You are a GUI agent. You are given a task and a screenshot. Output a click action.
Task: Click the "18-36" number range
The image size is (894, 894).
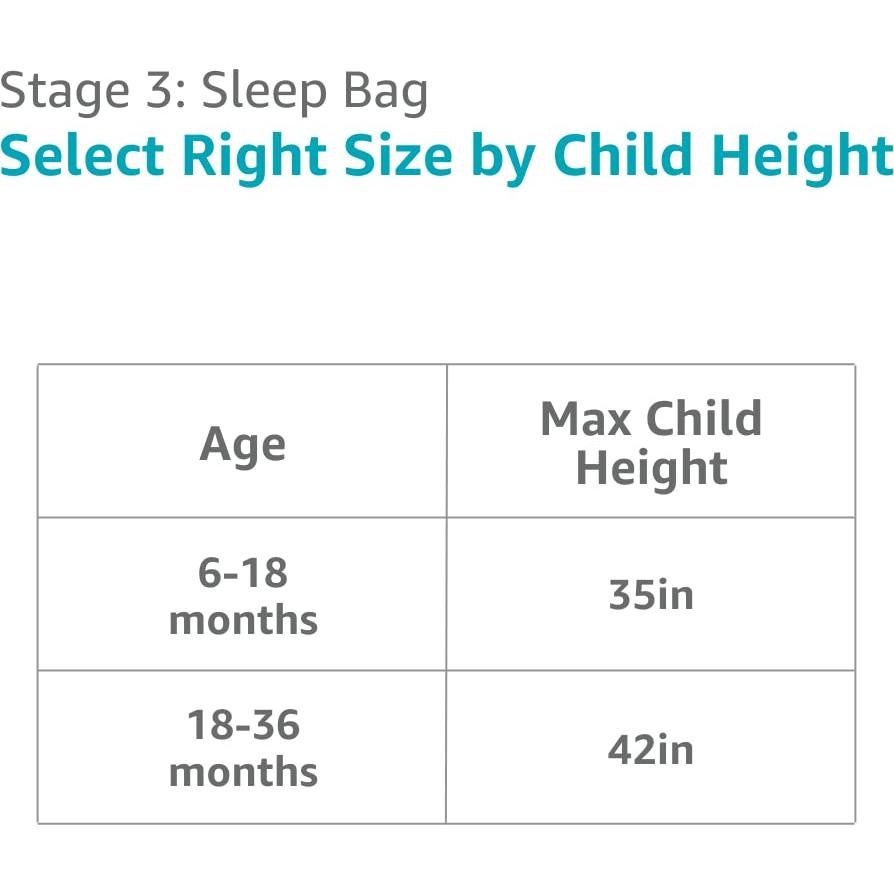tap(243, 725)
